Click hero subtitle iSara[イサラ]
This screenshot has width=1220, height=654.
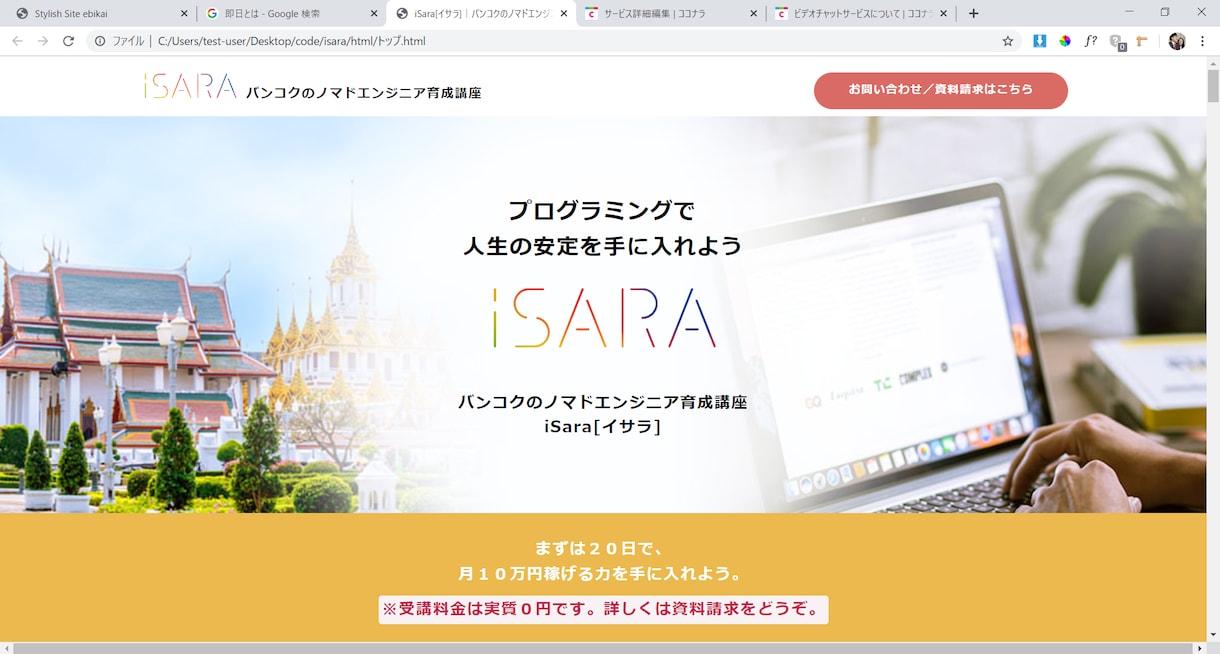603,426
